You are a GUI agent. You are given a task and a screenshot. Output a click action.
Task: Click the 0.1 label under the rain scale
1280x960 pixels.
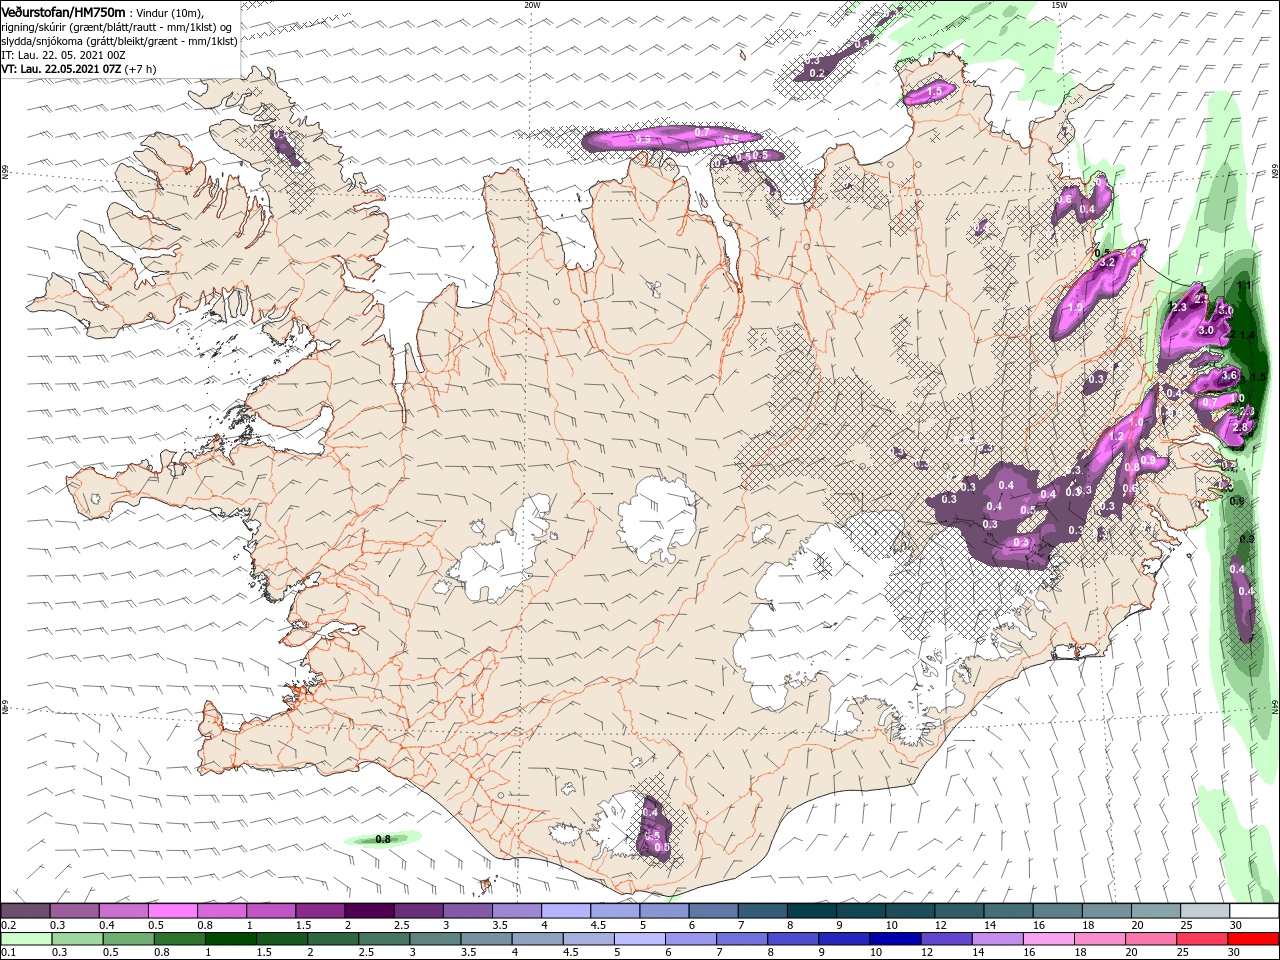(x=8, y=953)
